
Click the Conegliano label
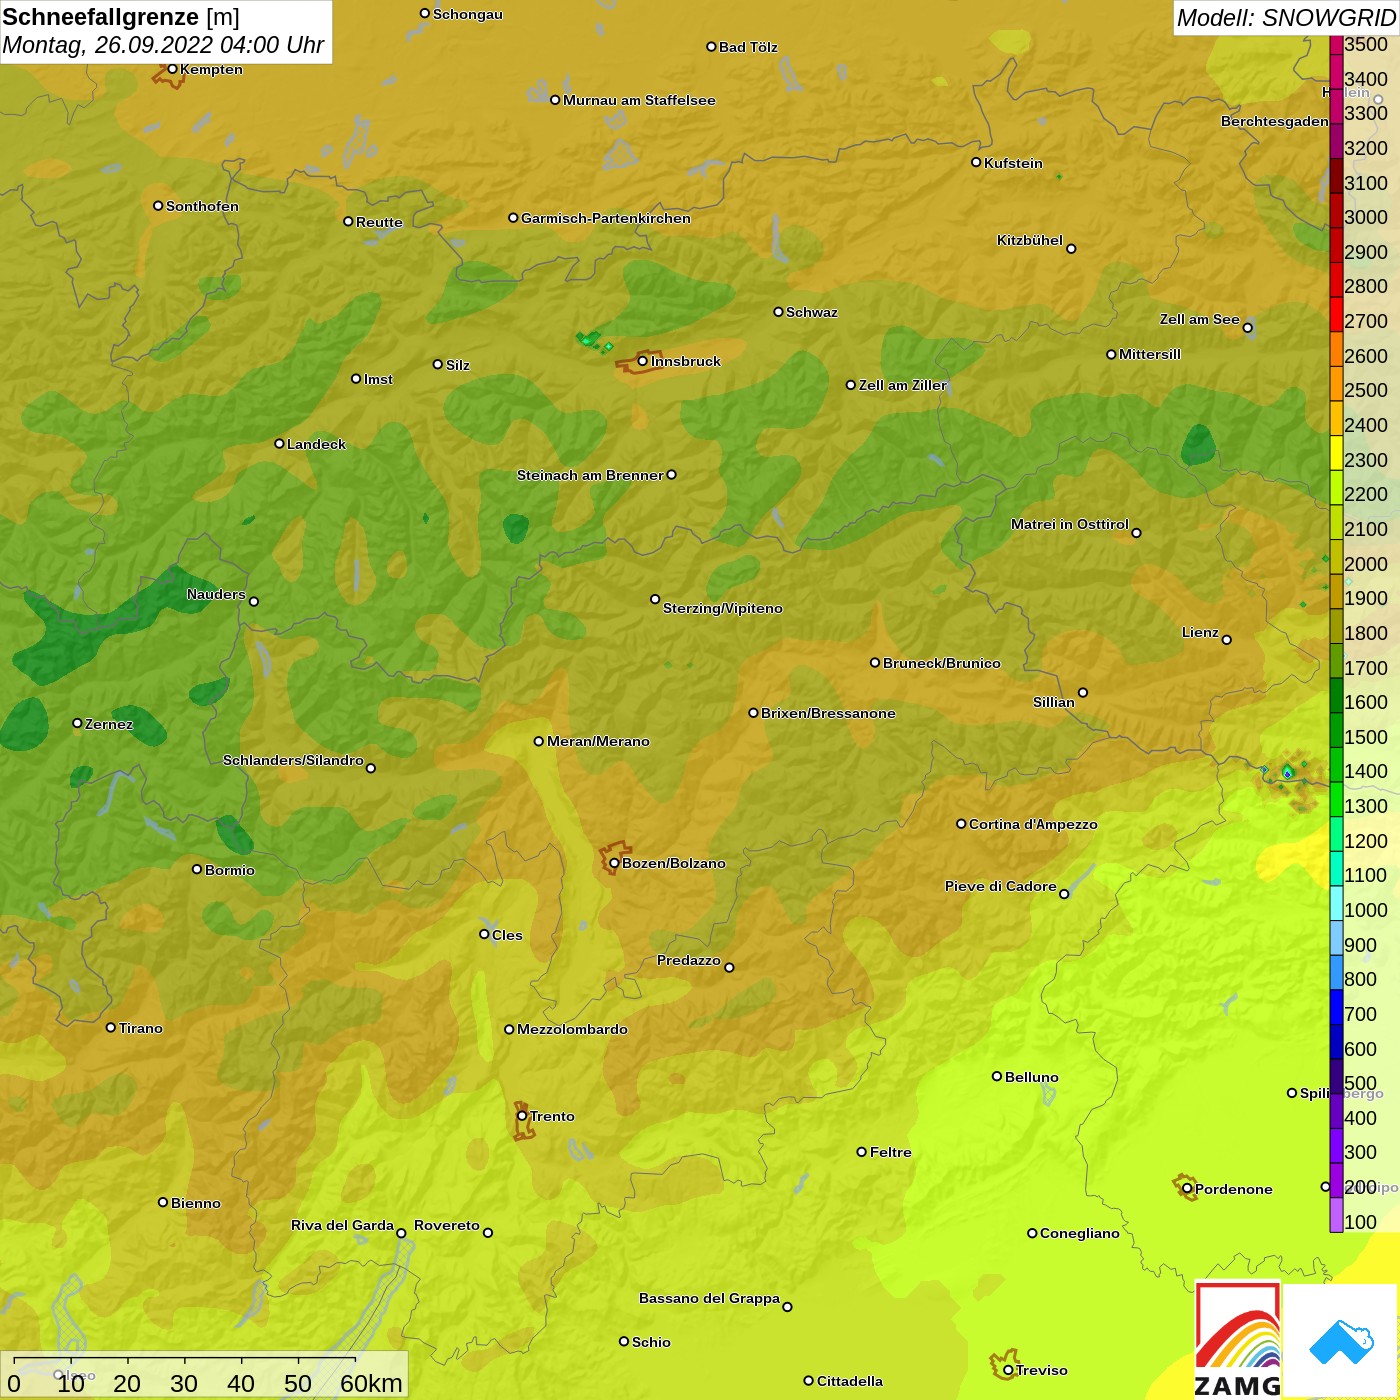(x=1080, y=1233)
